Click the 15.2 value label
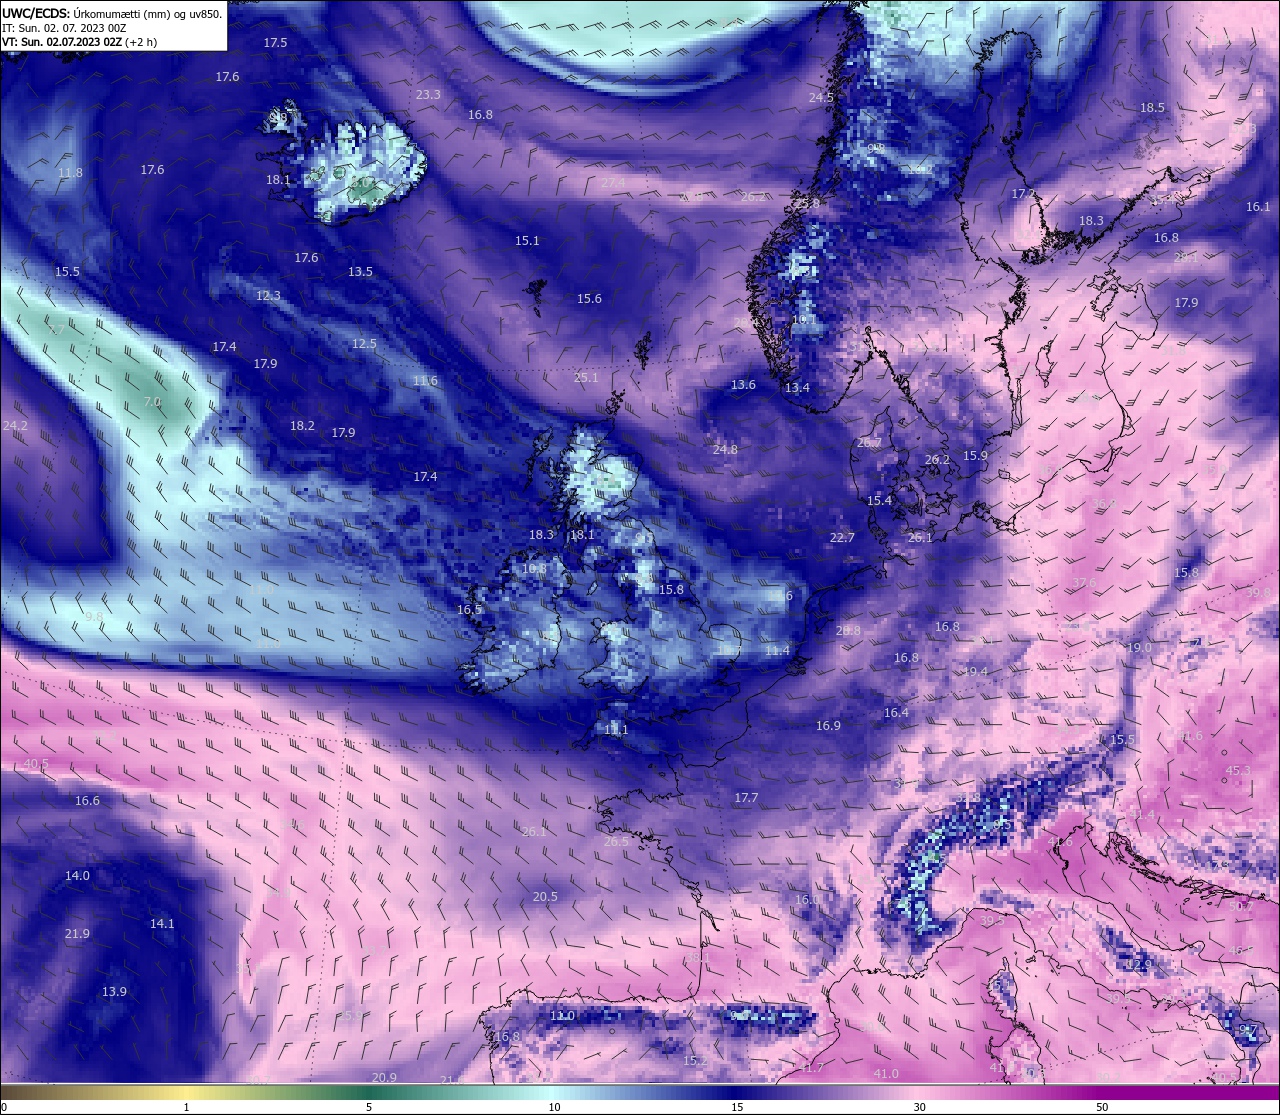1280x1115 pixels. 694,1061
